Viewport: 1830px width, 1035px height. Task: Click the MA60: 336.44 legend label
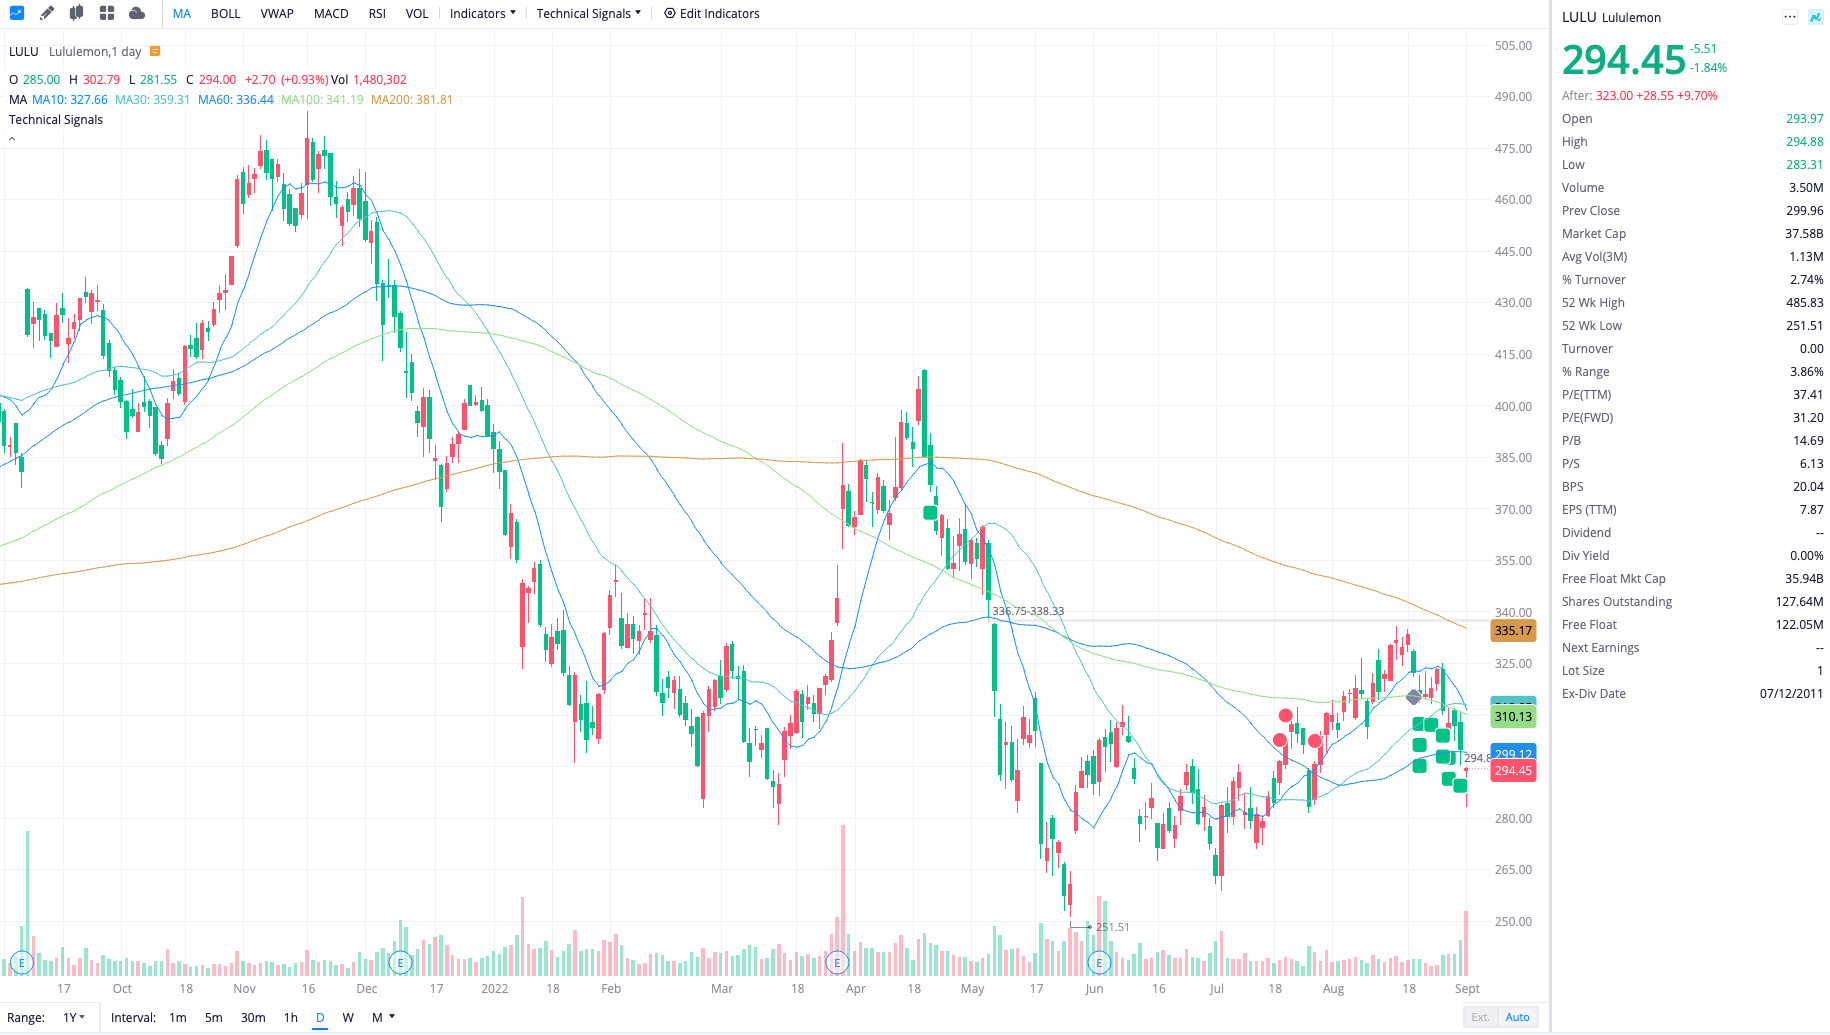[x=236, y=99]
